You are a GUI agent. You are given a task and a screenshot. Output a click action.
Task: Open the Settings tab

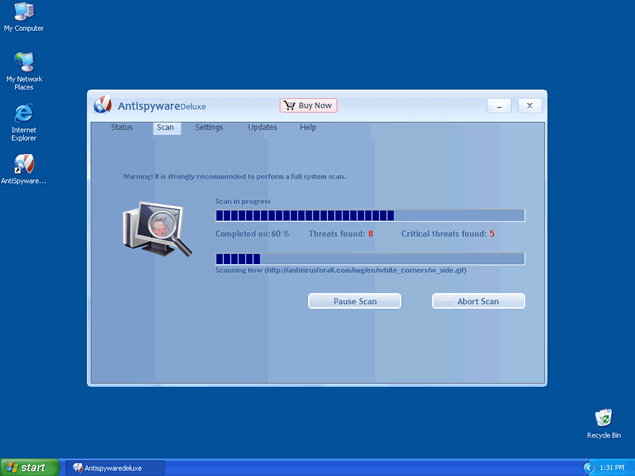(x=209, y=128)
